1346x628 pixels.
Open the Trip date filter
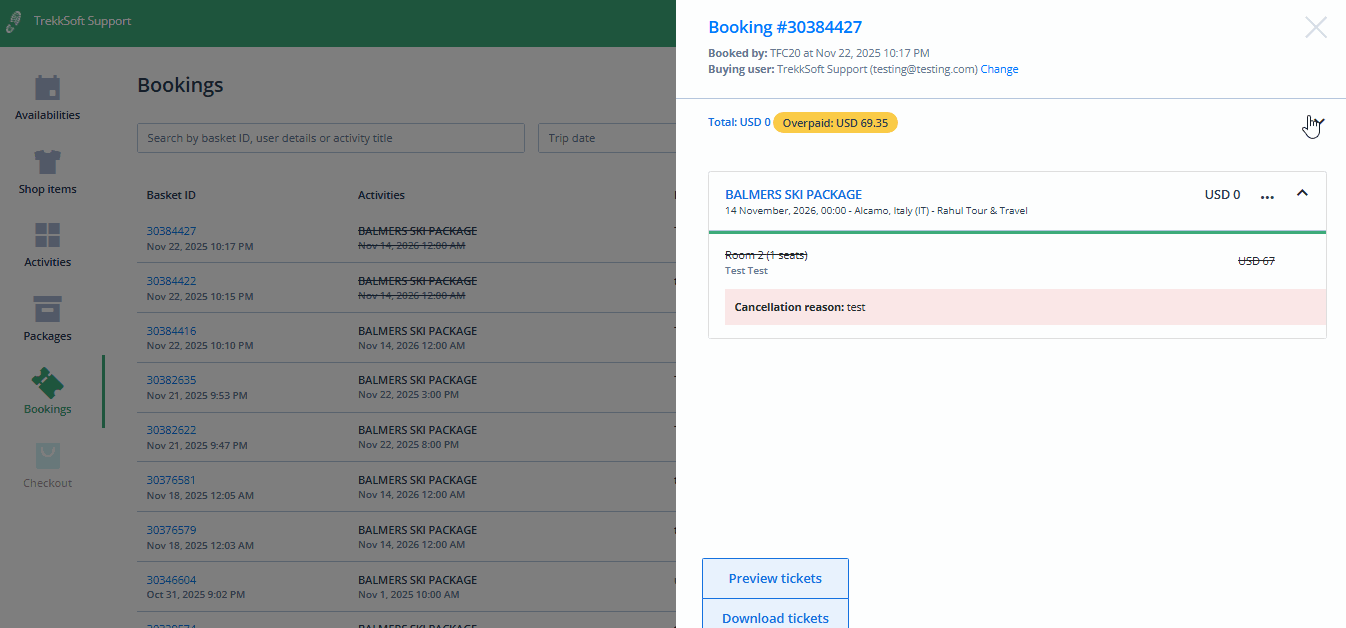pos(606,138)
